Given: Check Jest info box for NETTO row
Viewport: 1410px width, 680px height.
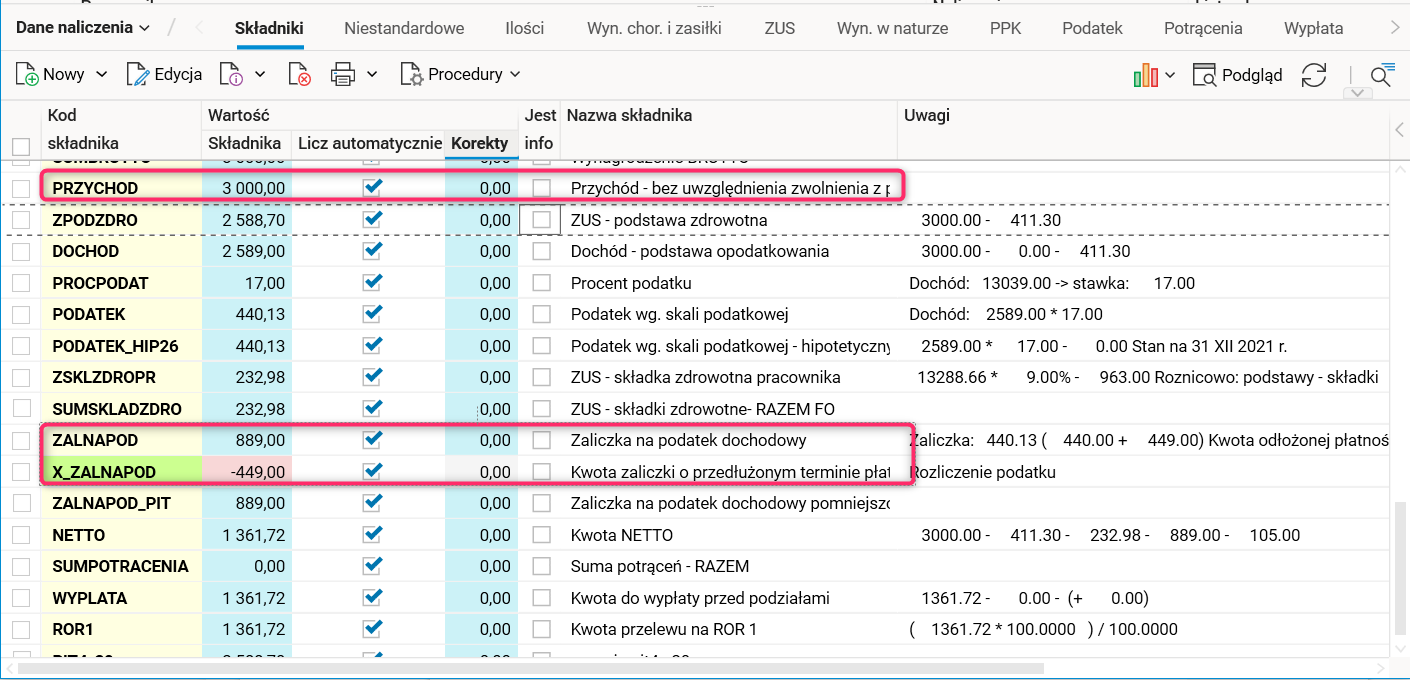Looking at the screenshot, I should click(542, 535).
